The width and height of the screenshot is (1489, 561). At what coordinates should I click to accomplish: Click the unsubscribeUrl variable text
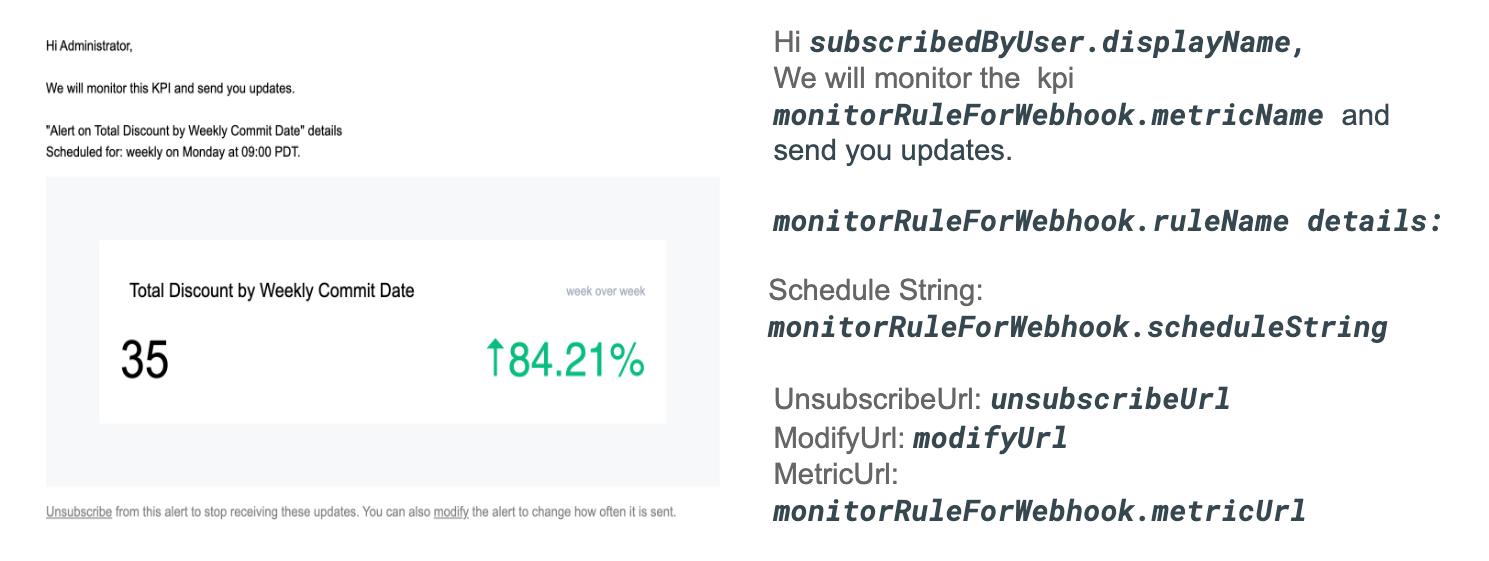1110,400
